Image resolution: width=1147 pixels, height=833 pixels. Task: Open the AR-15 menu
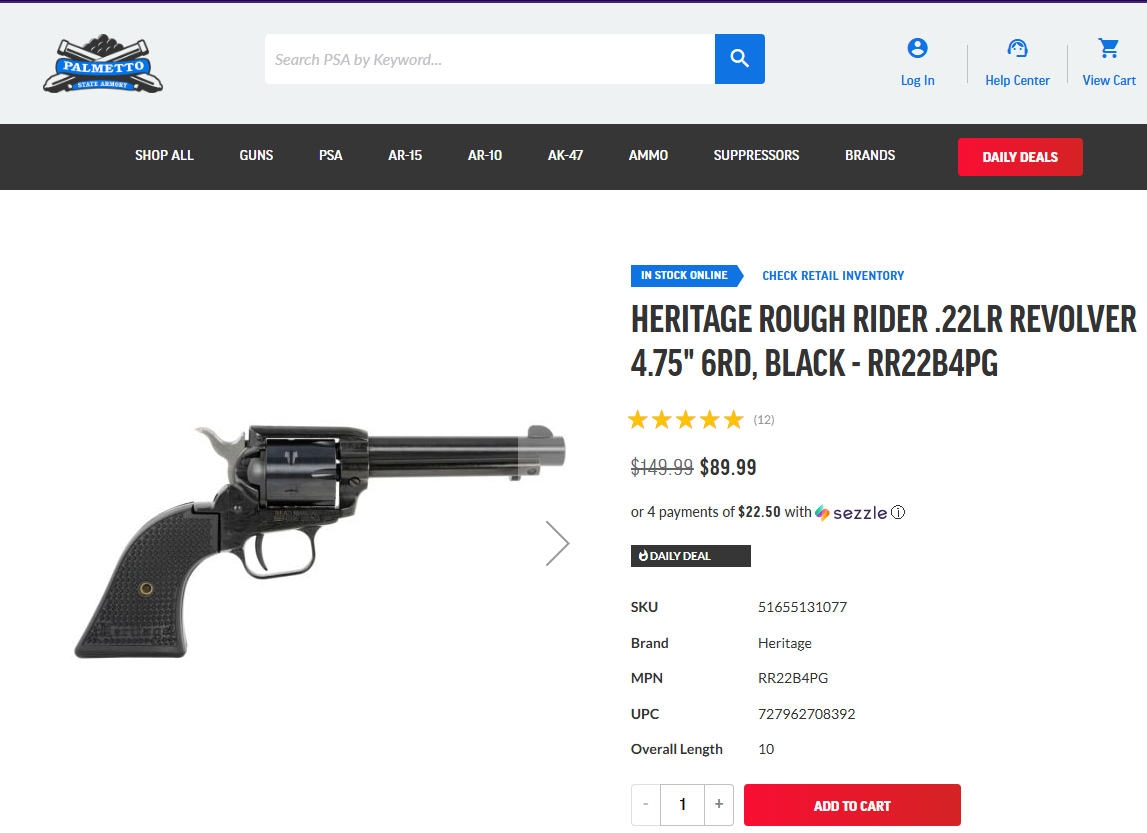(x=405, y=156)
